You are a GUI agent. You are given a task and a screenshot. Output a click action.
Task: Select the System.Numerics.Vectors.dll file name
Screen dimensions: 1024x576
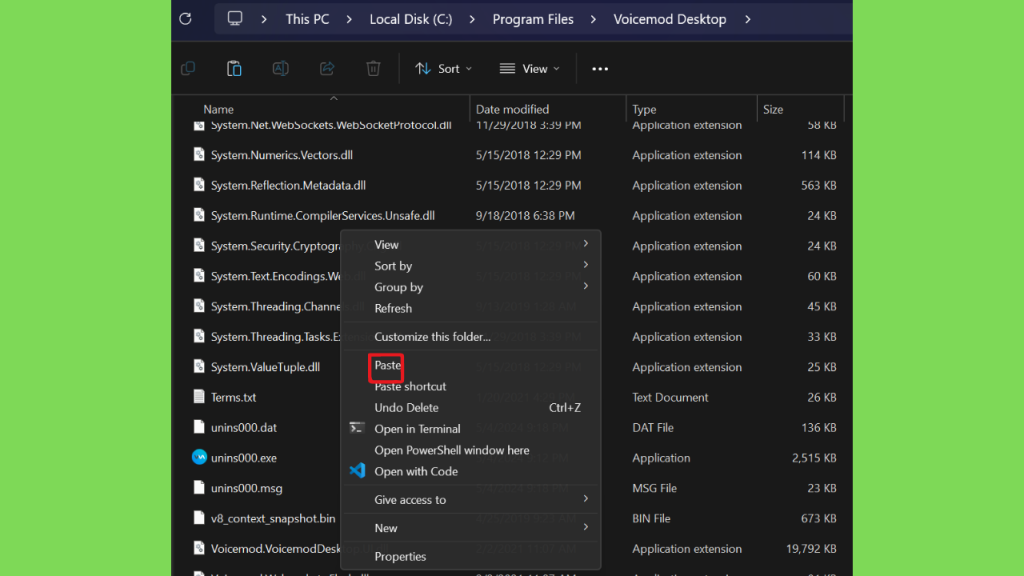point(281,155)
